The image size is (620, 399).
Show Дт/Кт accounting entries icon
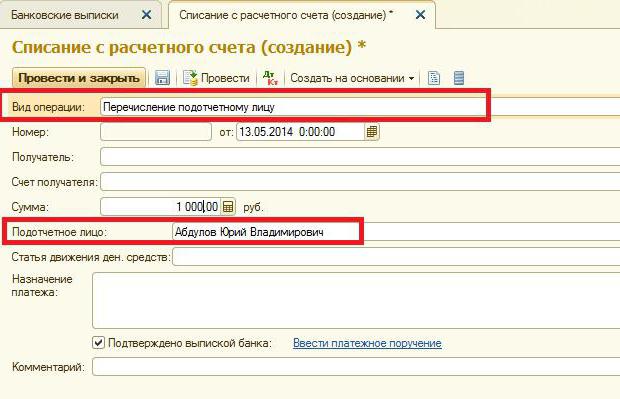[x=270, y=78]
